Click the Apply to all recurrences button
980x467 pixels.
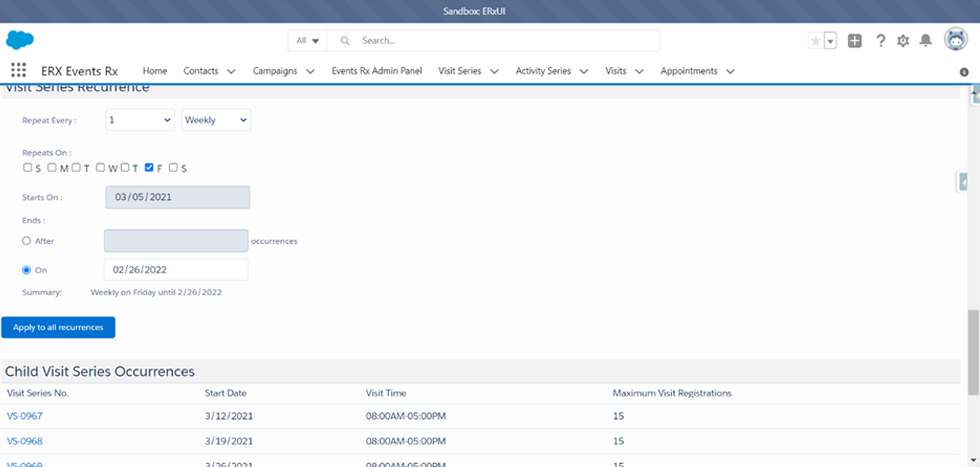58,327
